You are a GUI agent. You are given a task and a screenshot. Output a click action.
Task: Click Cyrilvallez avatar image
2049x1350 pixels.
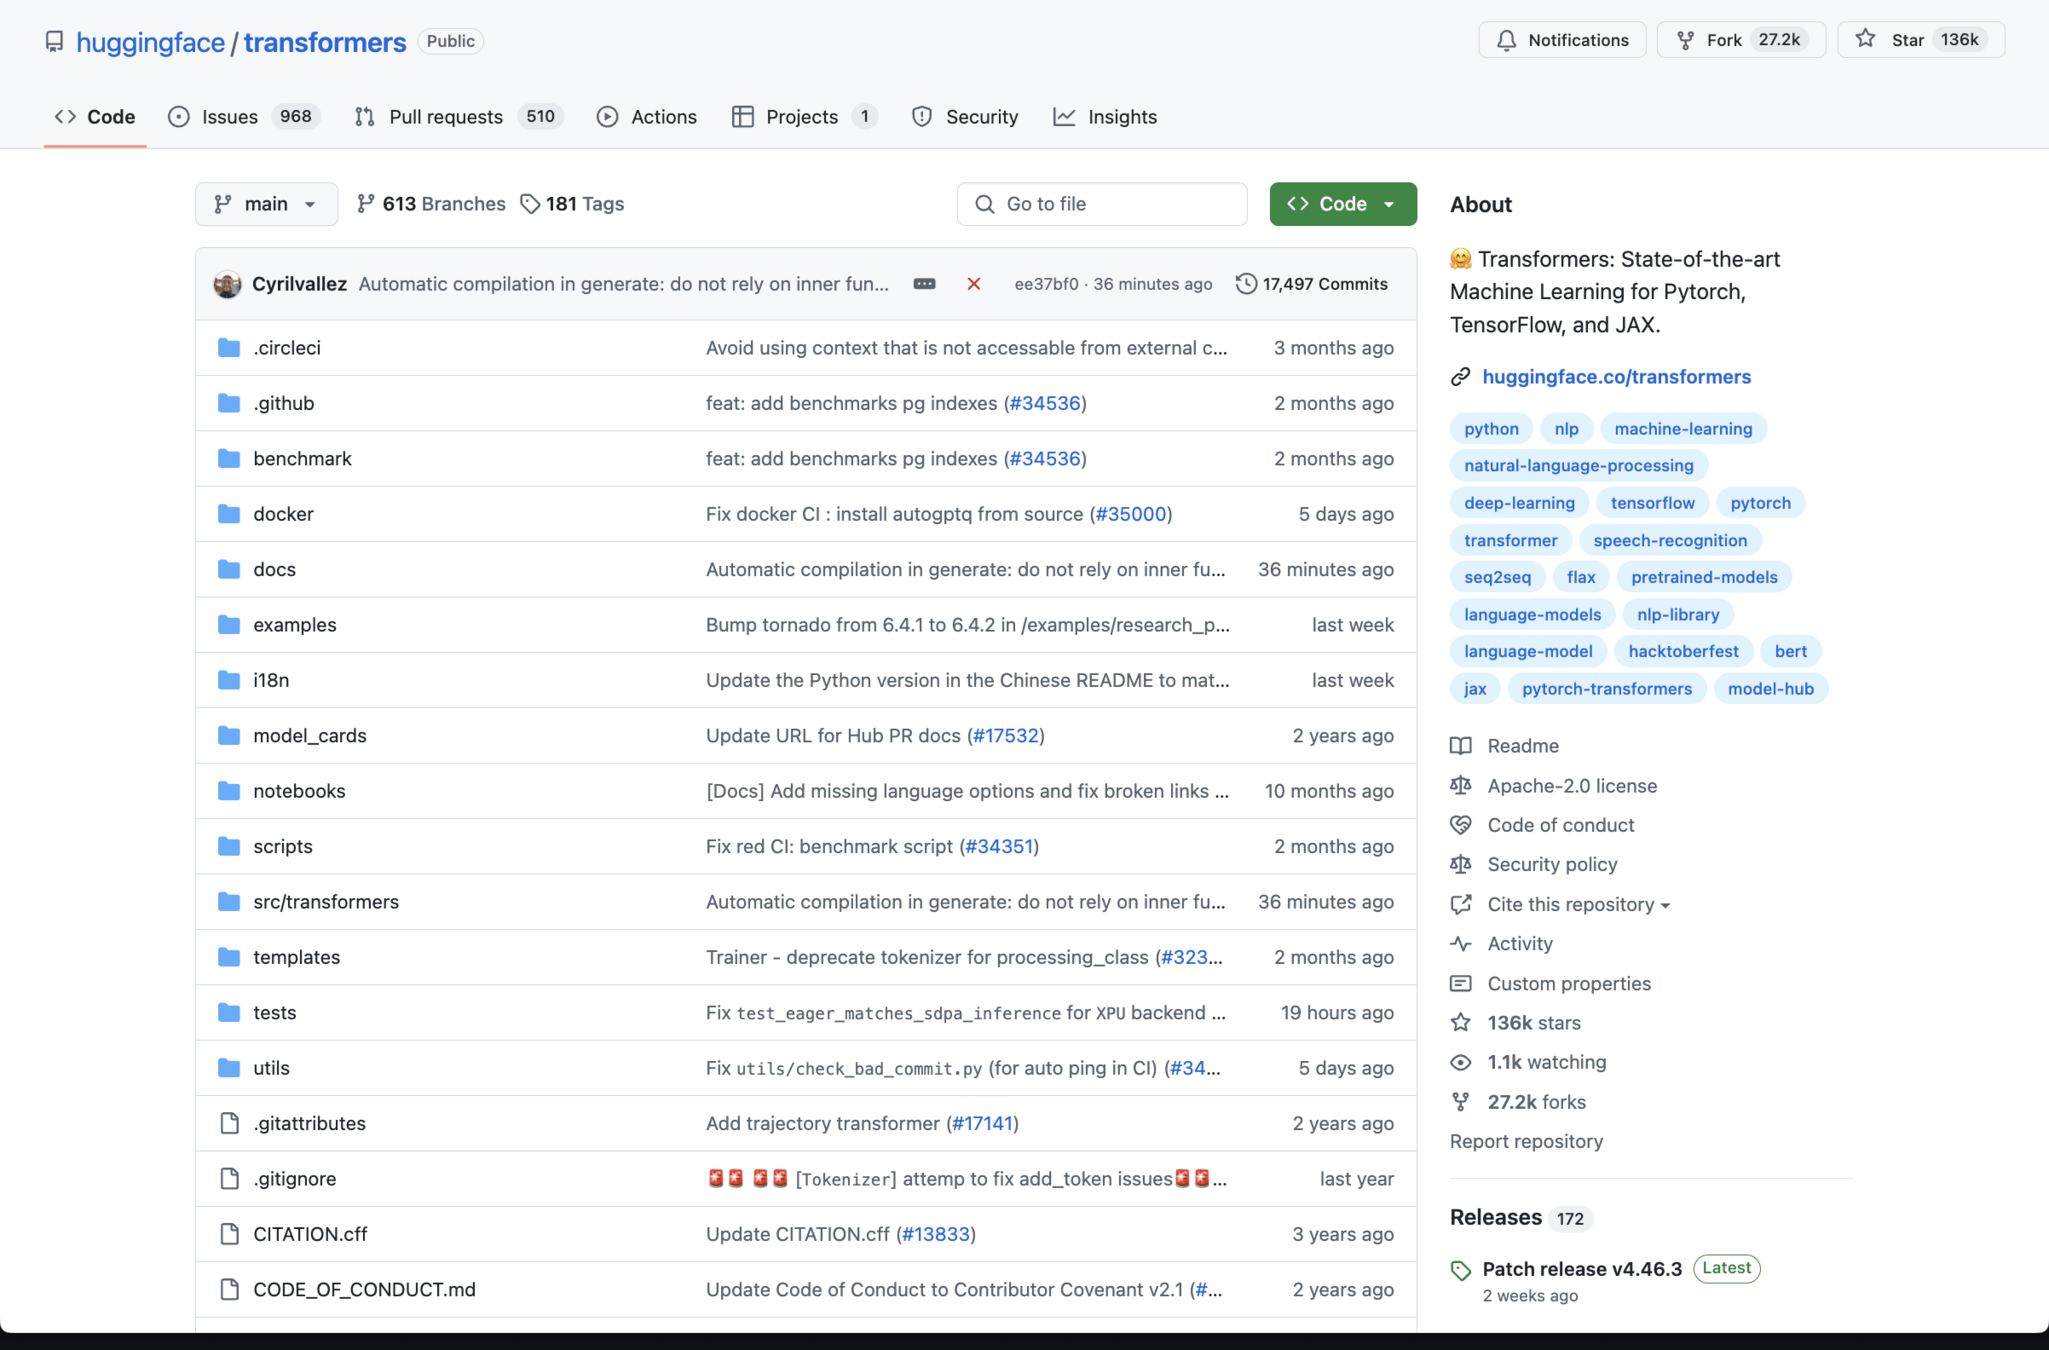(227, 284)
